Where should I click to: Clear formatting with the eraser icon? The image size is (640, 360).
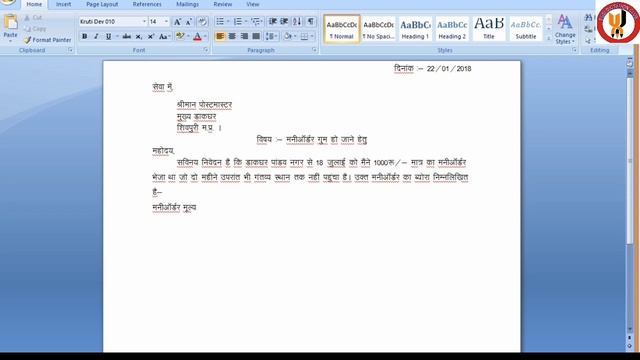202,22
